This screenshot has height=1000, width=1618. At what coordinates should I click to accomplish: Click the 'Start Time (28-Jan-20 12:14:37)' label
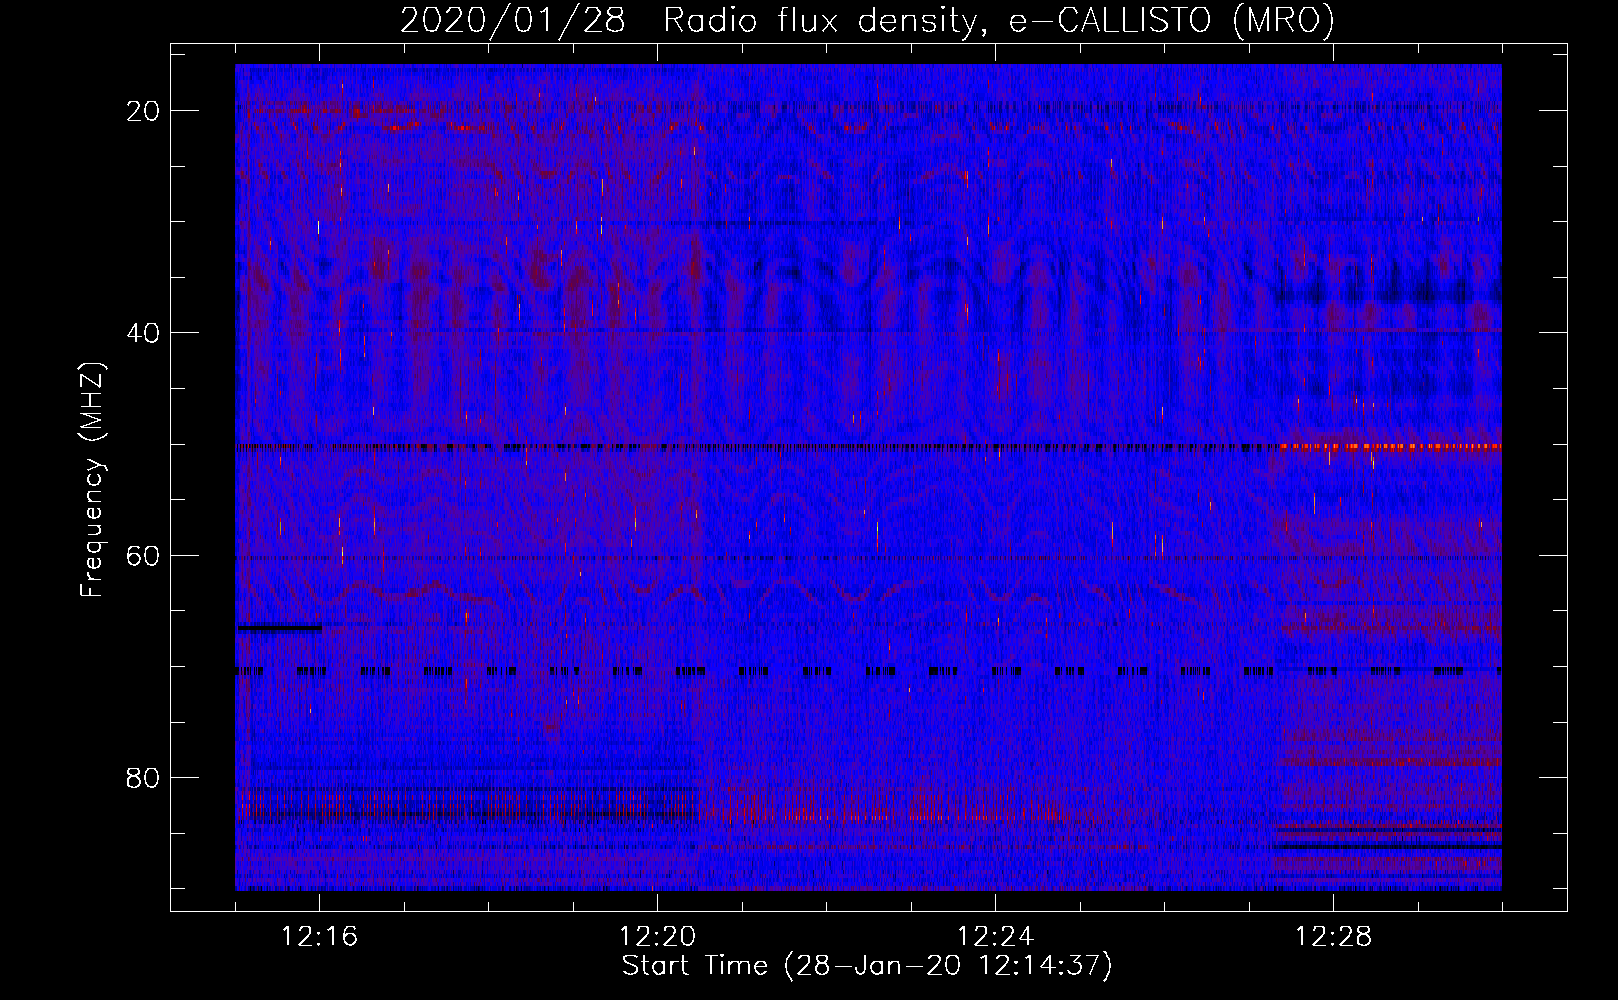pos(867,966)
